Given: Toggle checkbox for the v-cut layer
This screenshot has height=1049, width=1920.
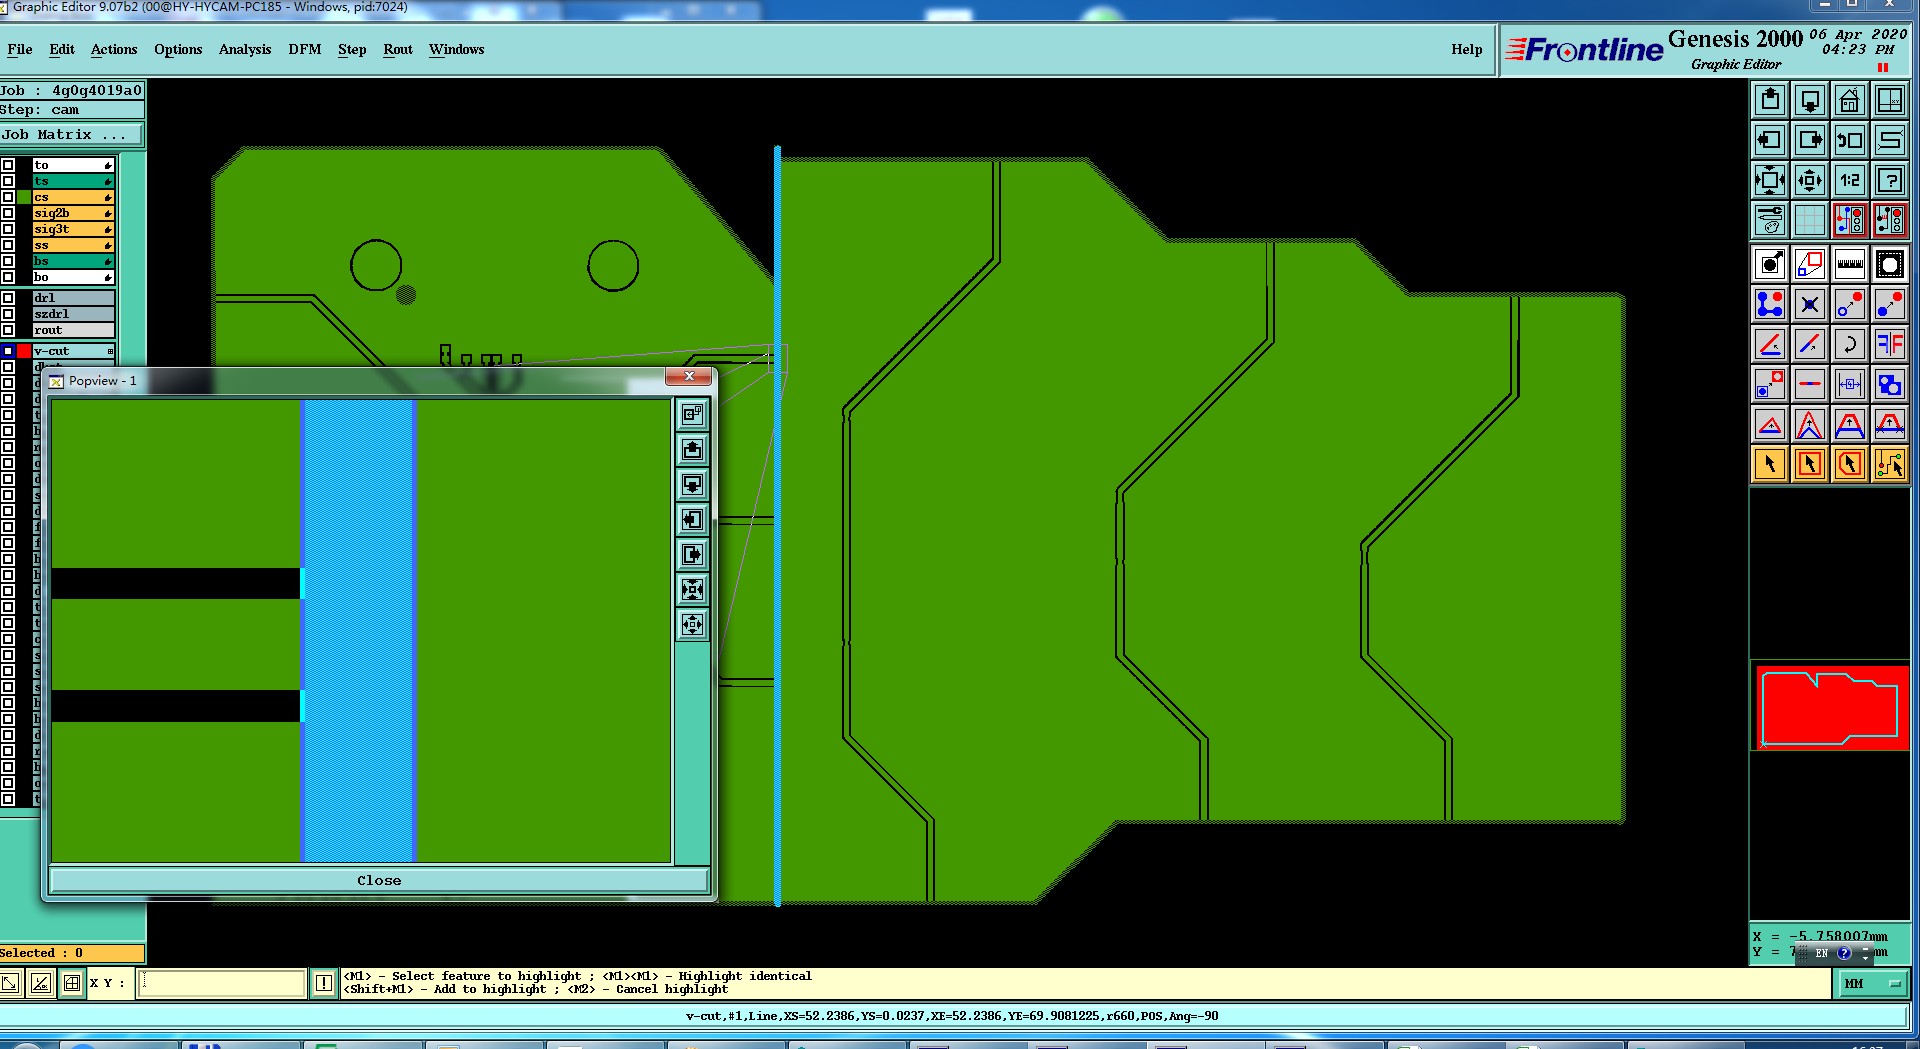Looking at the screenshot, I should coord(8,351).
